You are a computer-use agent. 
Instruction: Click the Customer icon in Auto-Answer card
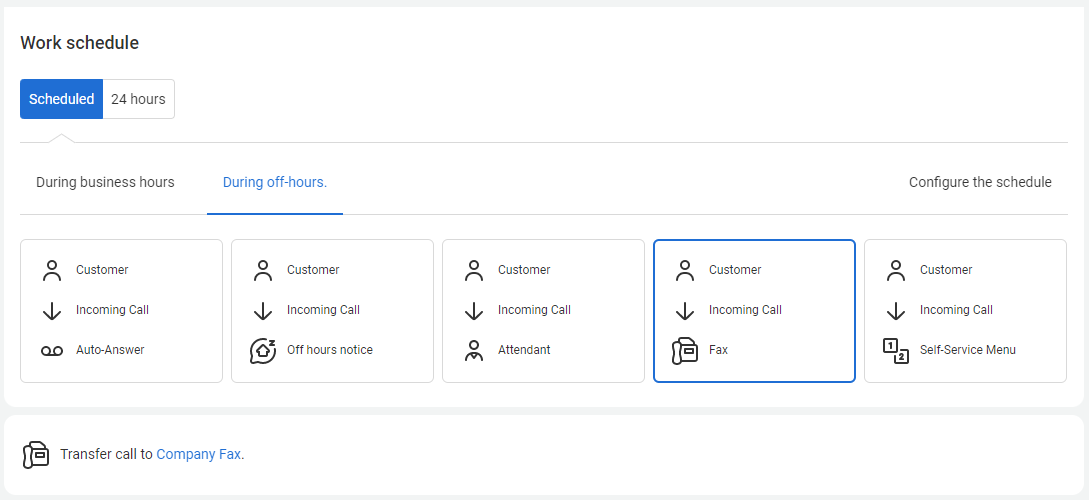(x=52, y=270)
